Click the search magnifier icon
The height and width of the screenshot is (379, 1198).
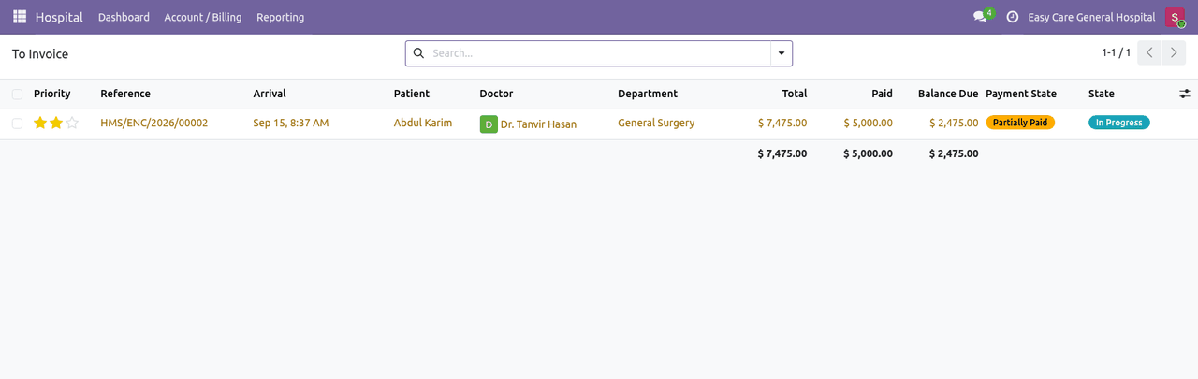418,53
